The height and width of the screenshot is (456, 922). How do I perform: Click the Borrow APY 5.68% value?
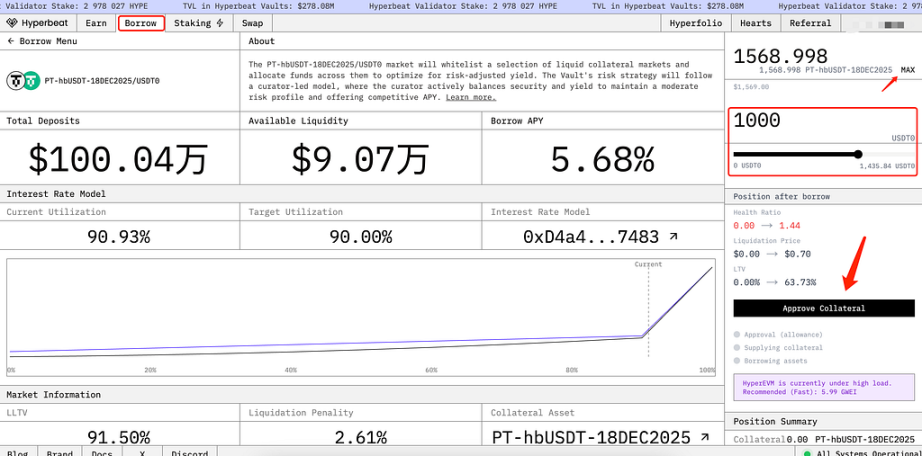point(602,159)
